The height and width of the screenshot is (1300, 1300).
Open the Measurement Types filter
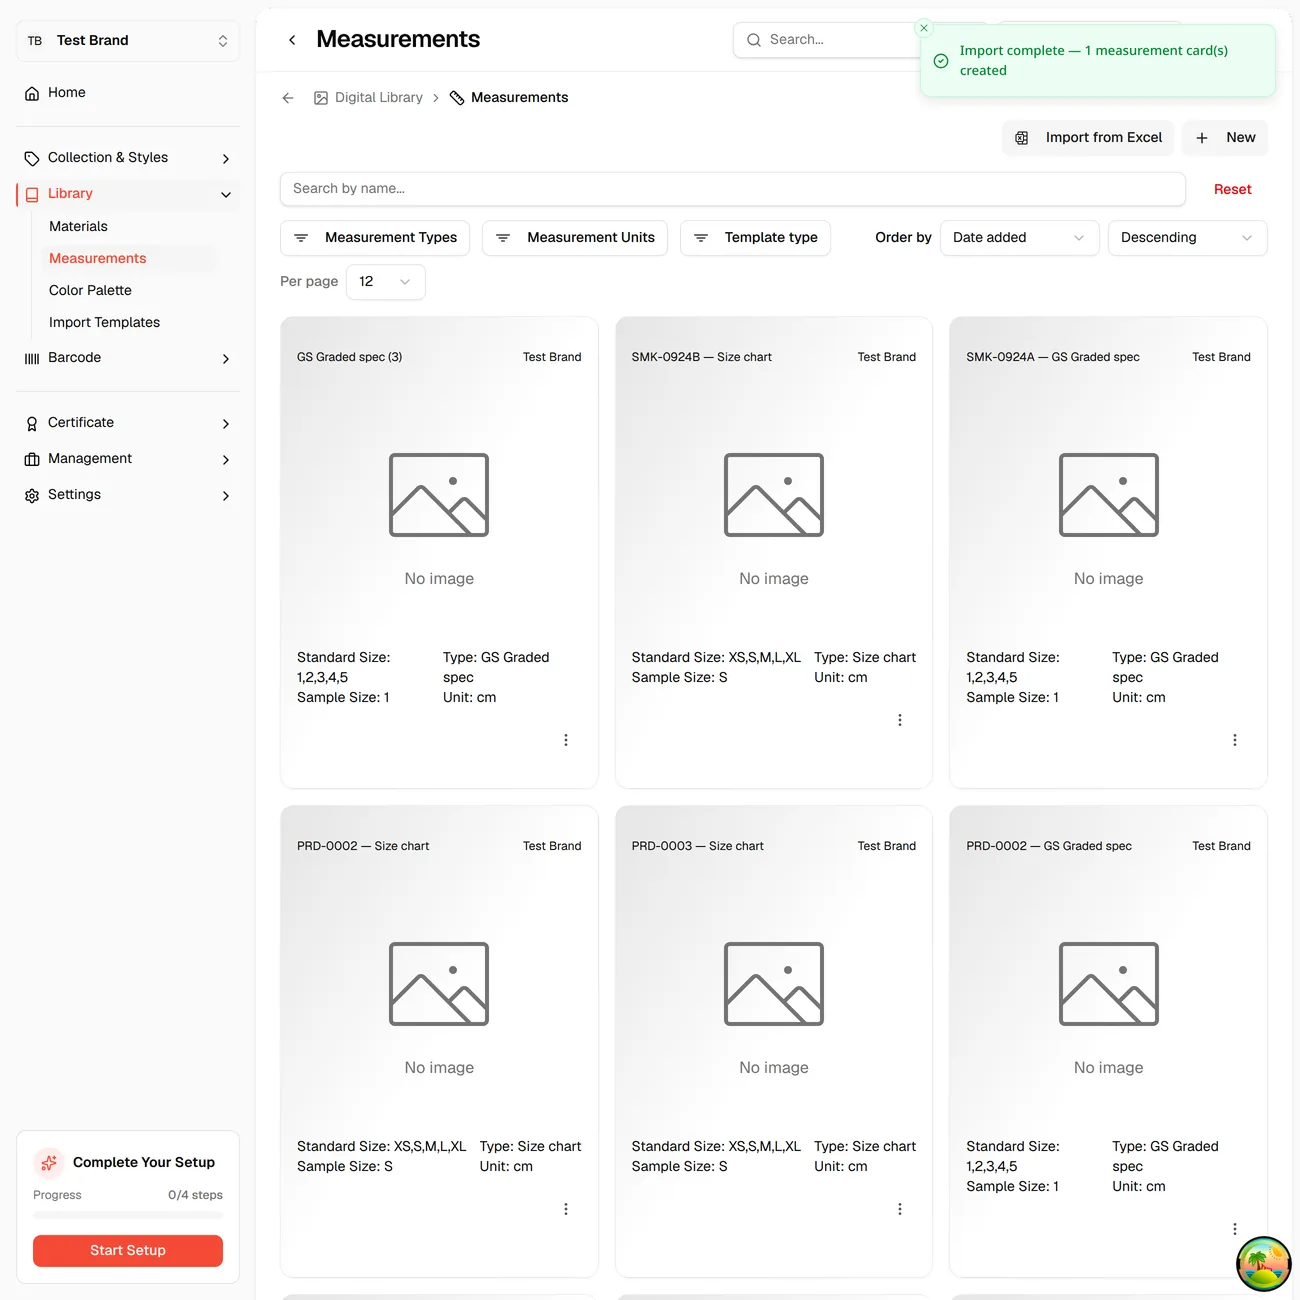(x=375, y=238)
